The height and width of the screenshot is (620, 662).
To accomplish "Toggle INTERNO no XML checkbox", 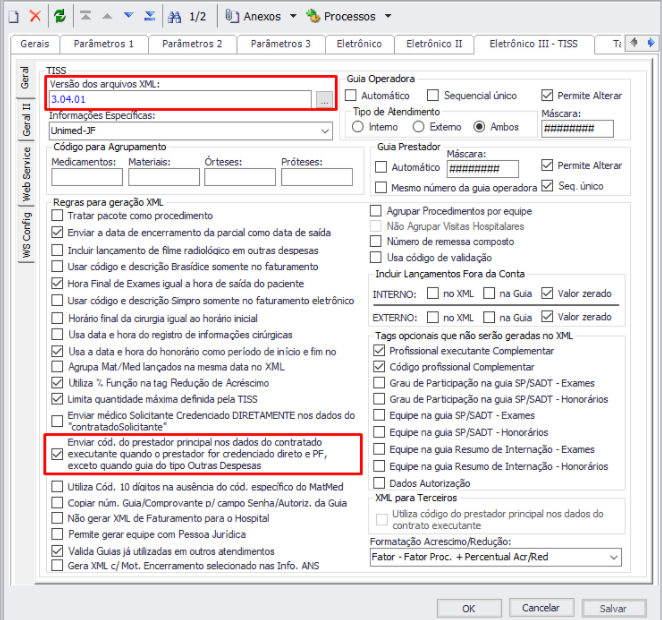I will [433, 293].
